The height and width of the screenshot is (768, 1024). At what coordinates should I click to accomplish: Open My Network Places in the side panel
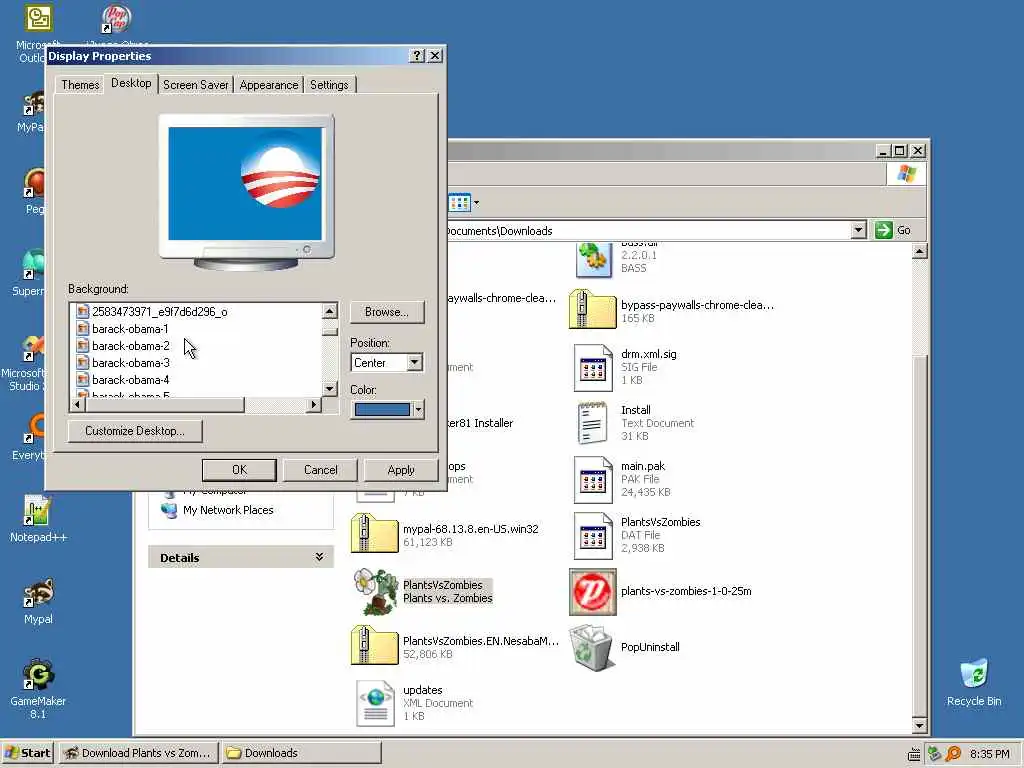coord(228,510)
